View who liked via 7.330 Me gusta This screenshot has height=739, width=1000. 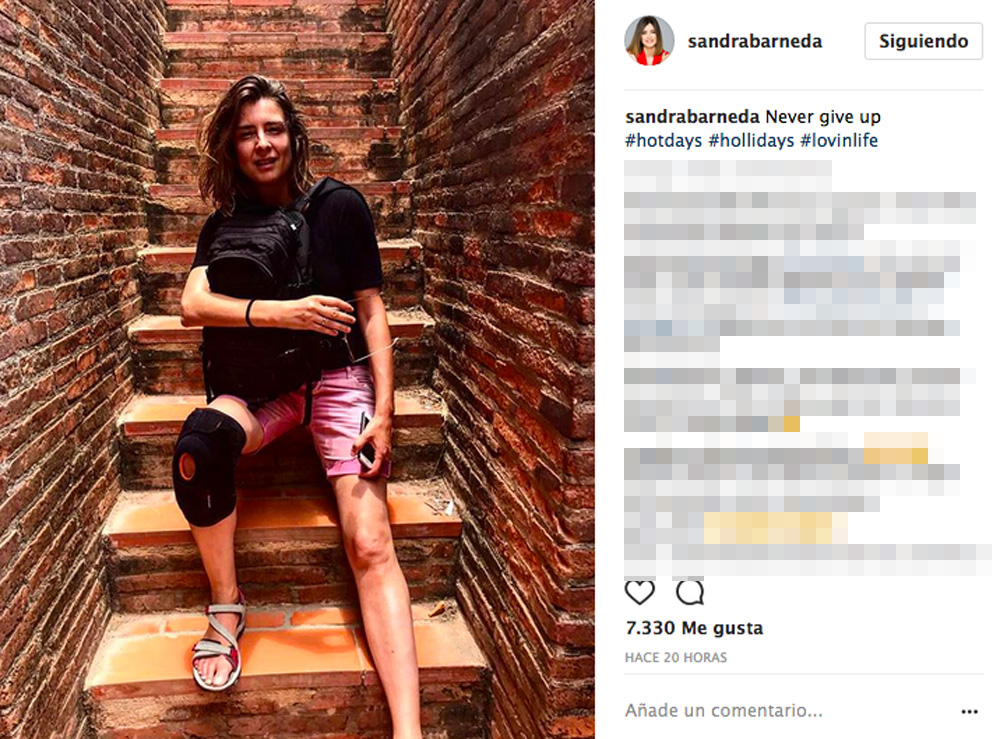[694, 628]
